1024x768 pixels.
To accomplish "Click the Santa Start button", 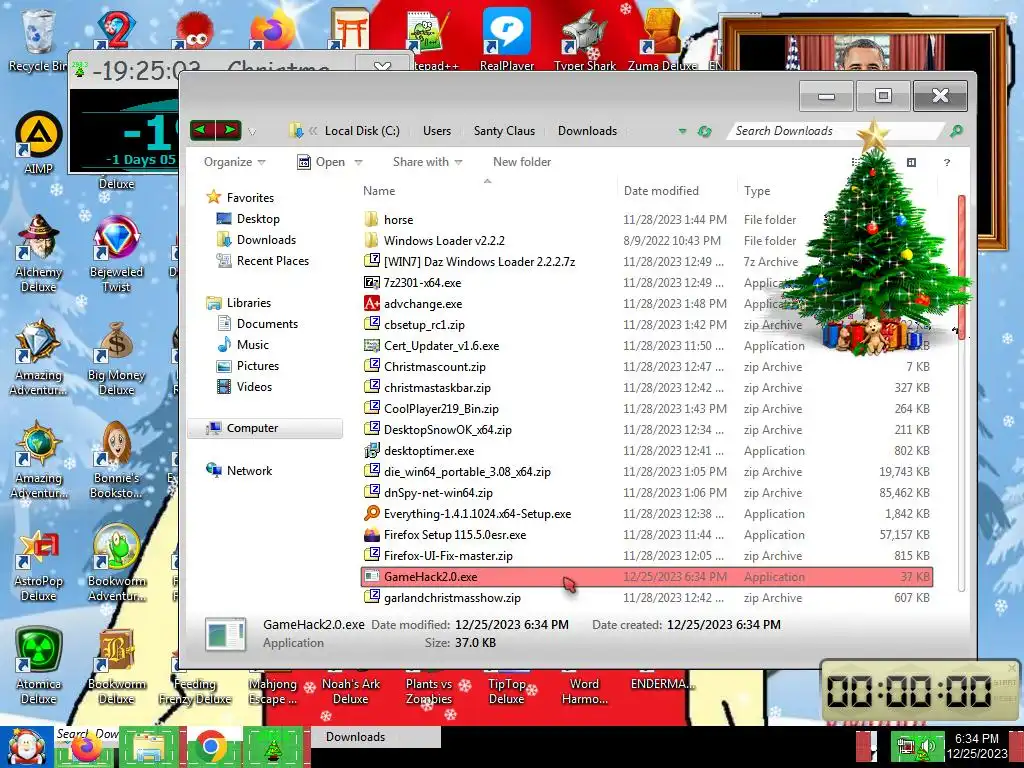I will click(26, 747).
